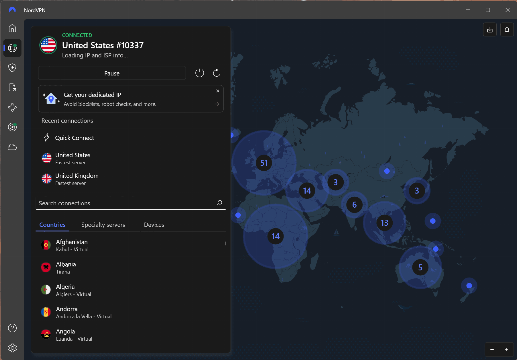Open the Europe cluster marker 51

264,163
